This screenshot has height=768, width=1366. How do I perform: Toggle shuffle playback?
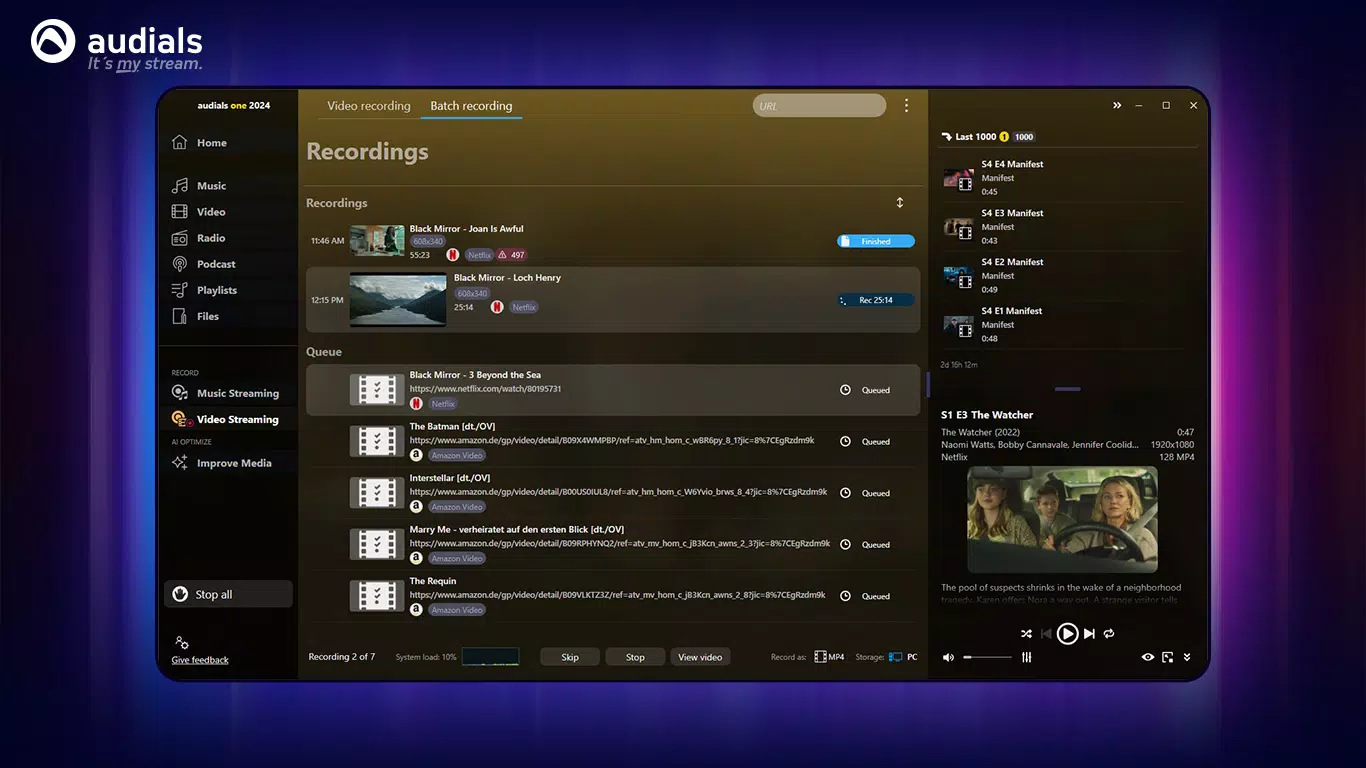click(1026, 633)
